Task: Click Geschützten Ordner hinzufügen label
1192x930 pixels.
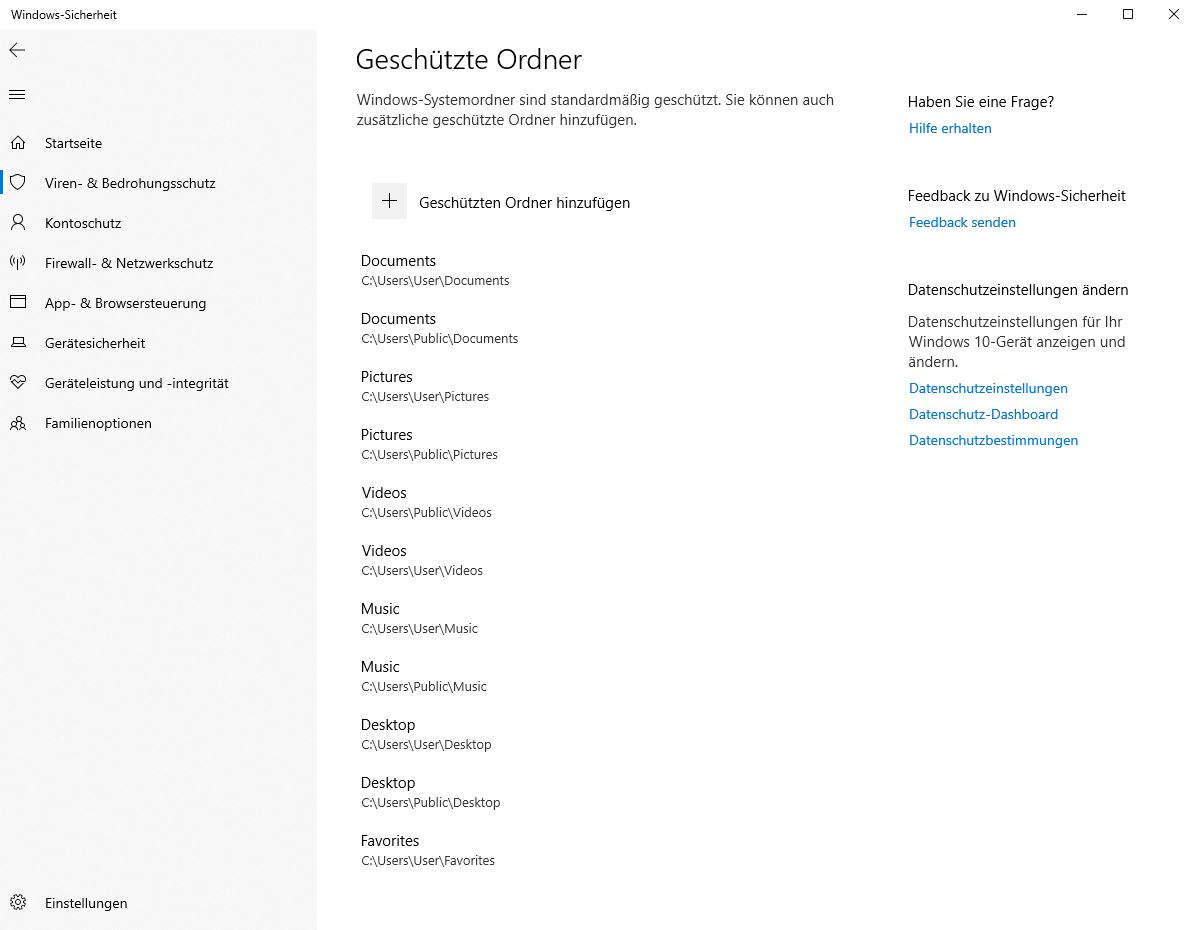Action: [x=525, y=203]
